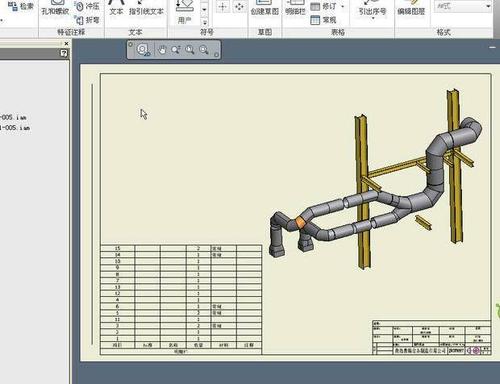This screenshot has height=384, width=500.
Task: Click the 用户 user symbol tool
Action: pos(185,13)
